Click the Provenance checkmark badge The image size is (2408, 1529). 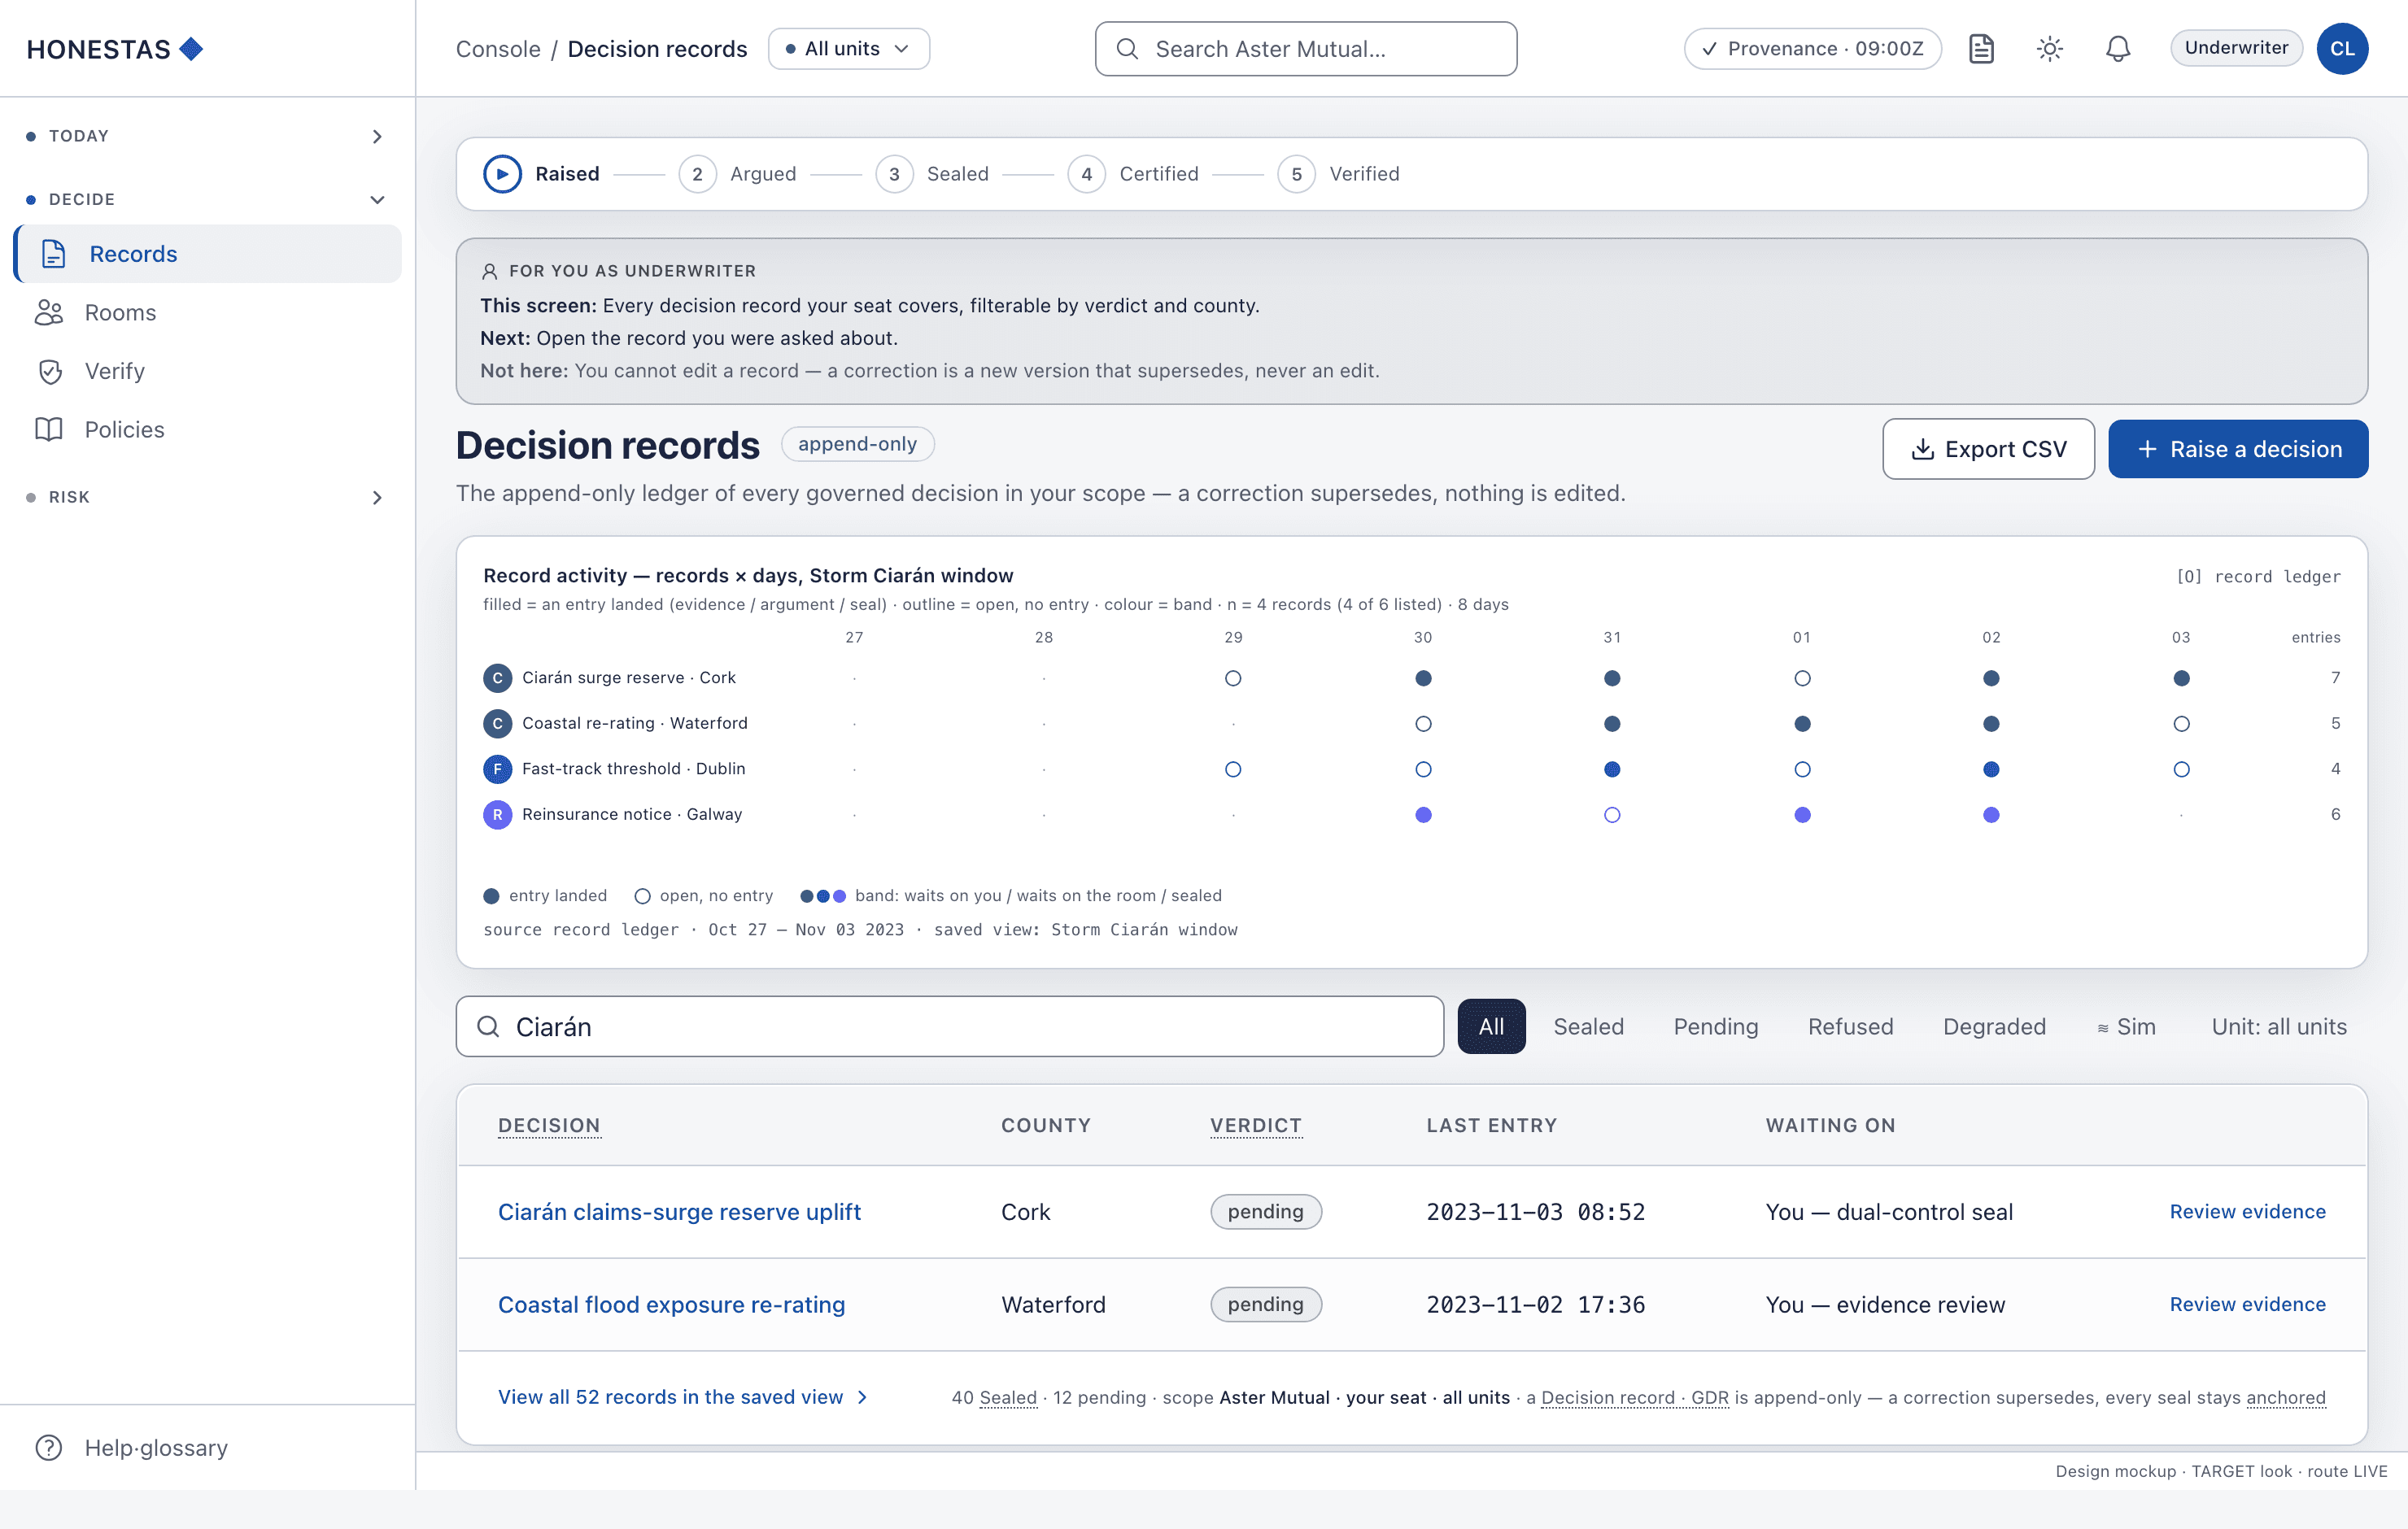[1812, 49]
